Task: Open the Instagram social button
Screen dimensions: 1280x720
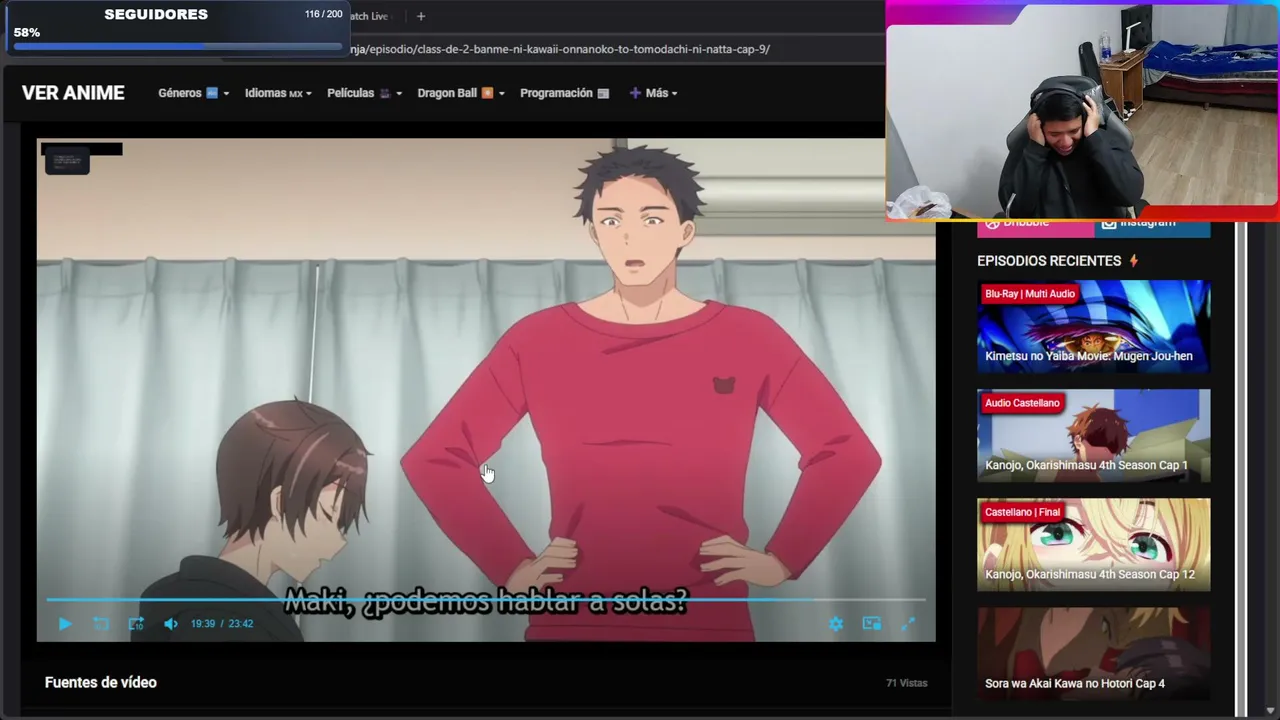Action: (1153, 226)
